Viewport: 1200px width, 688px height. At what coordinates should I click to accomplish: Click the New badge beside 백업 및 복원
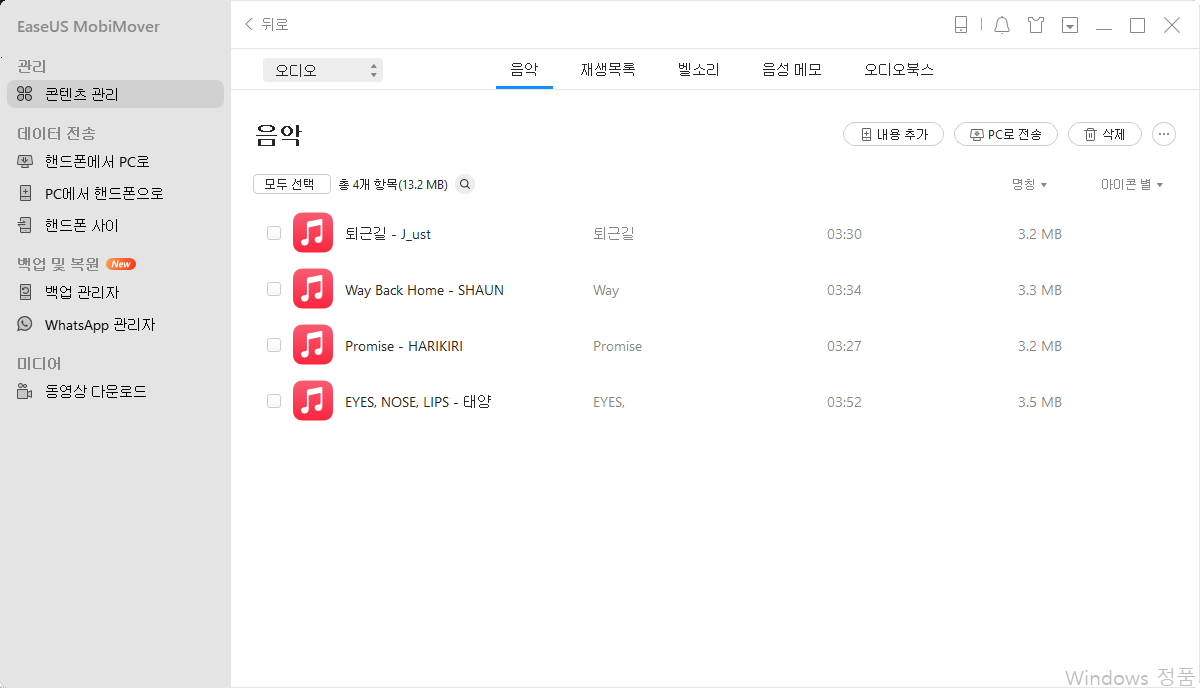121,264
